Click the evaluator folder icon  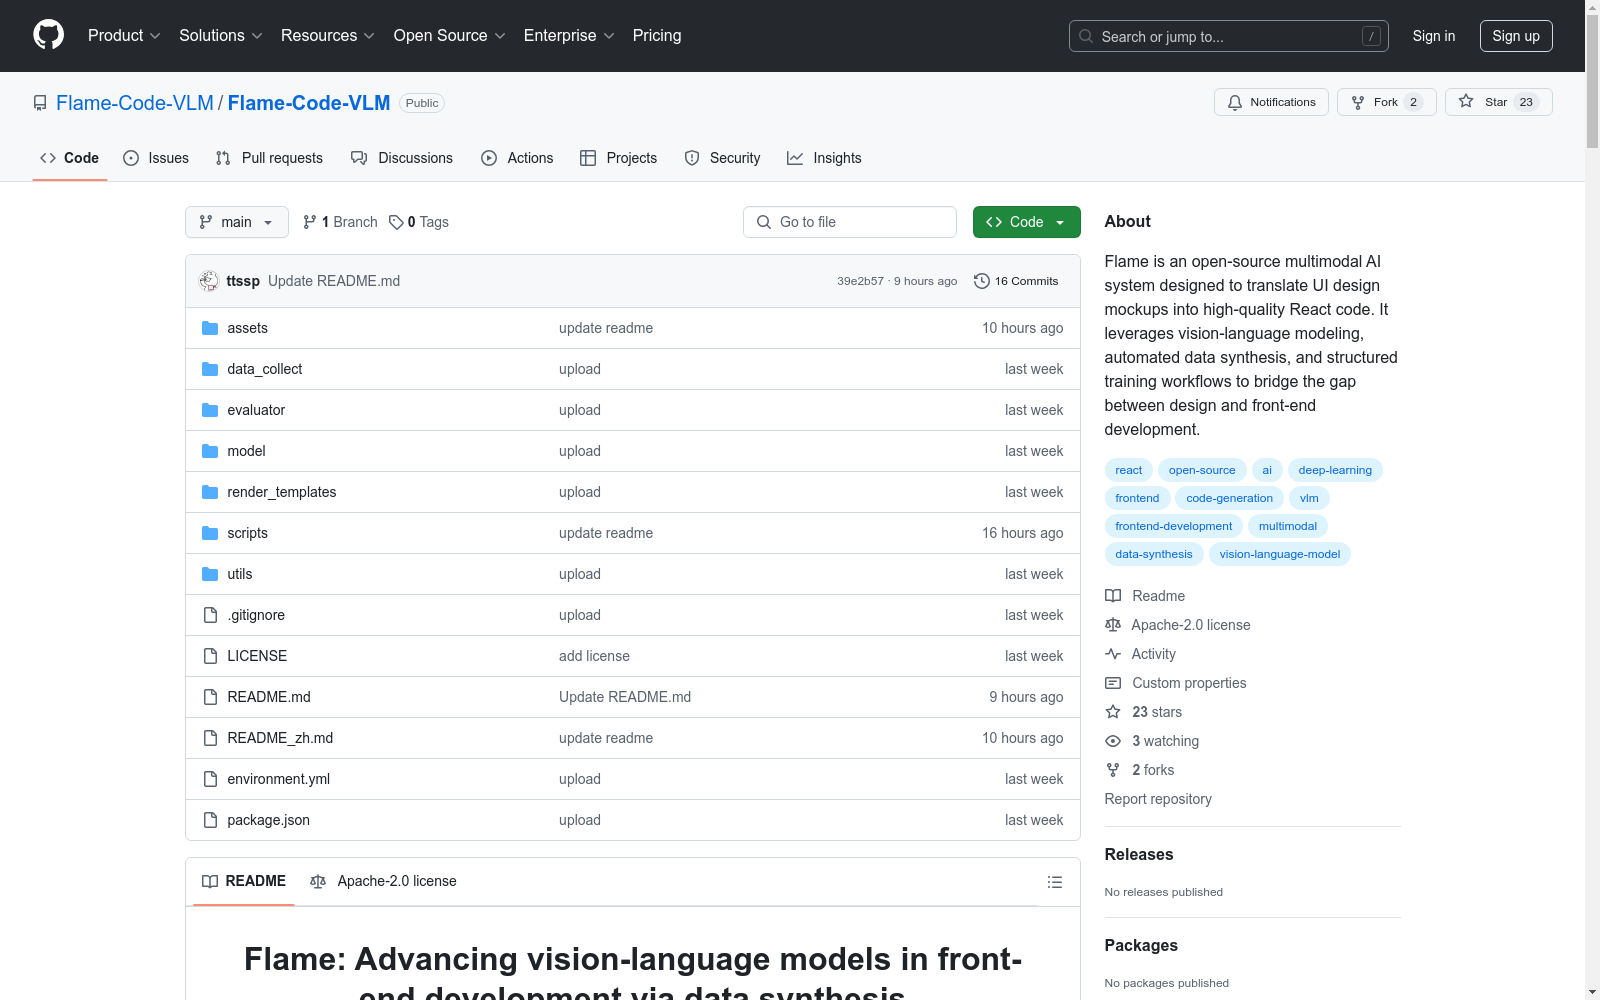(210, 410)
